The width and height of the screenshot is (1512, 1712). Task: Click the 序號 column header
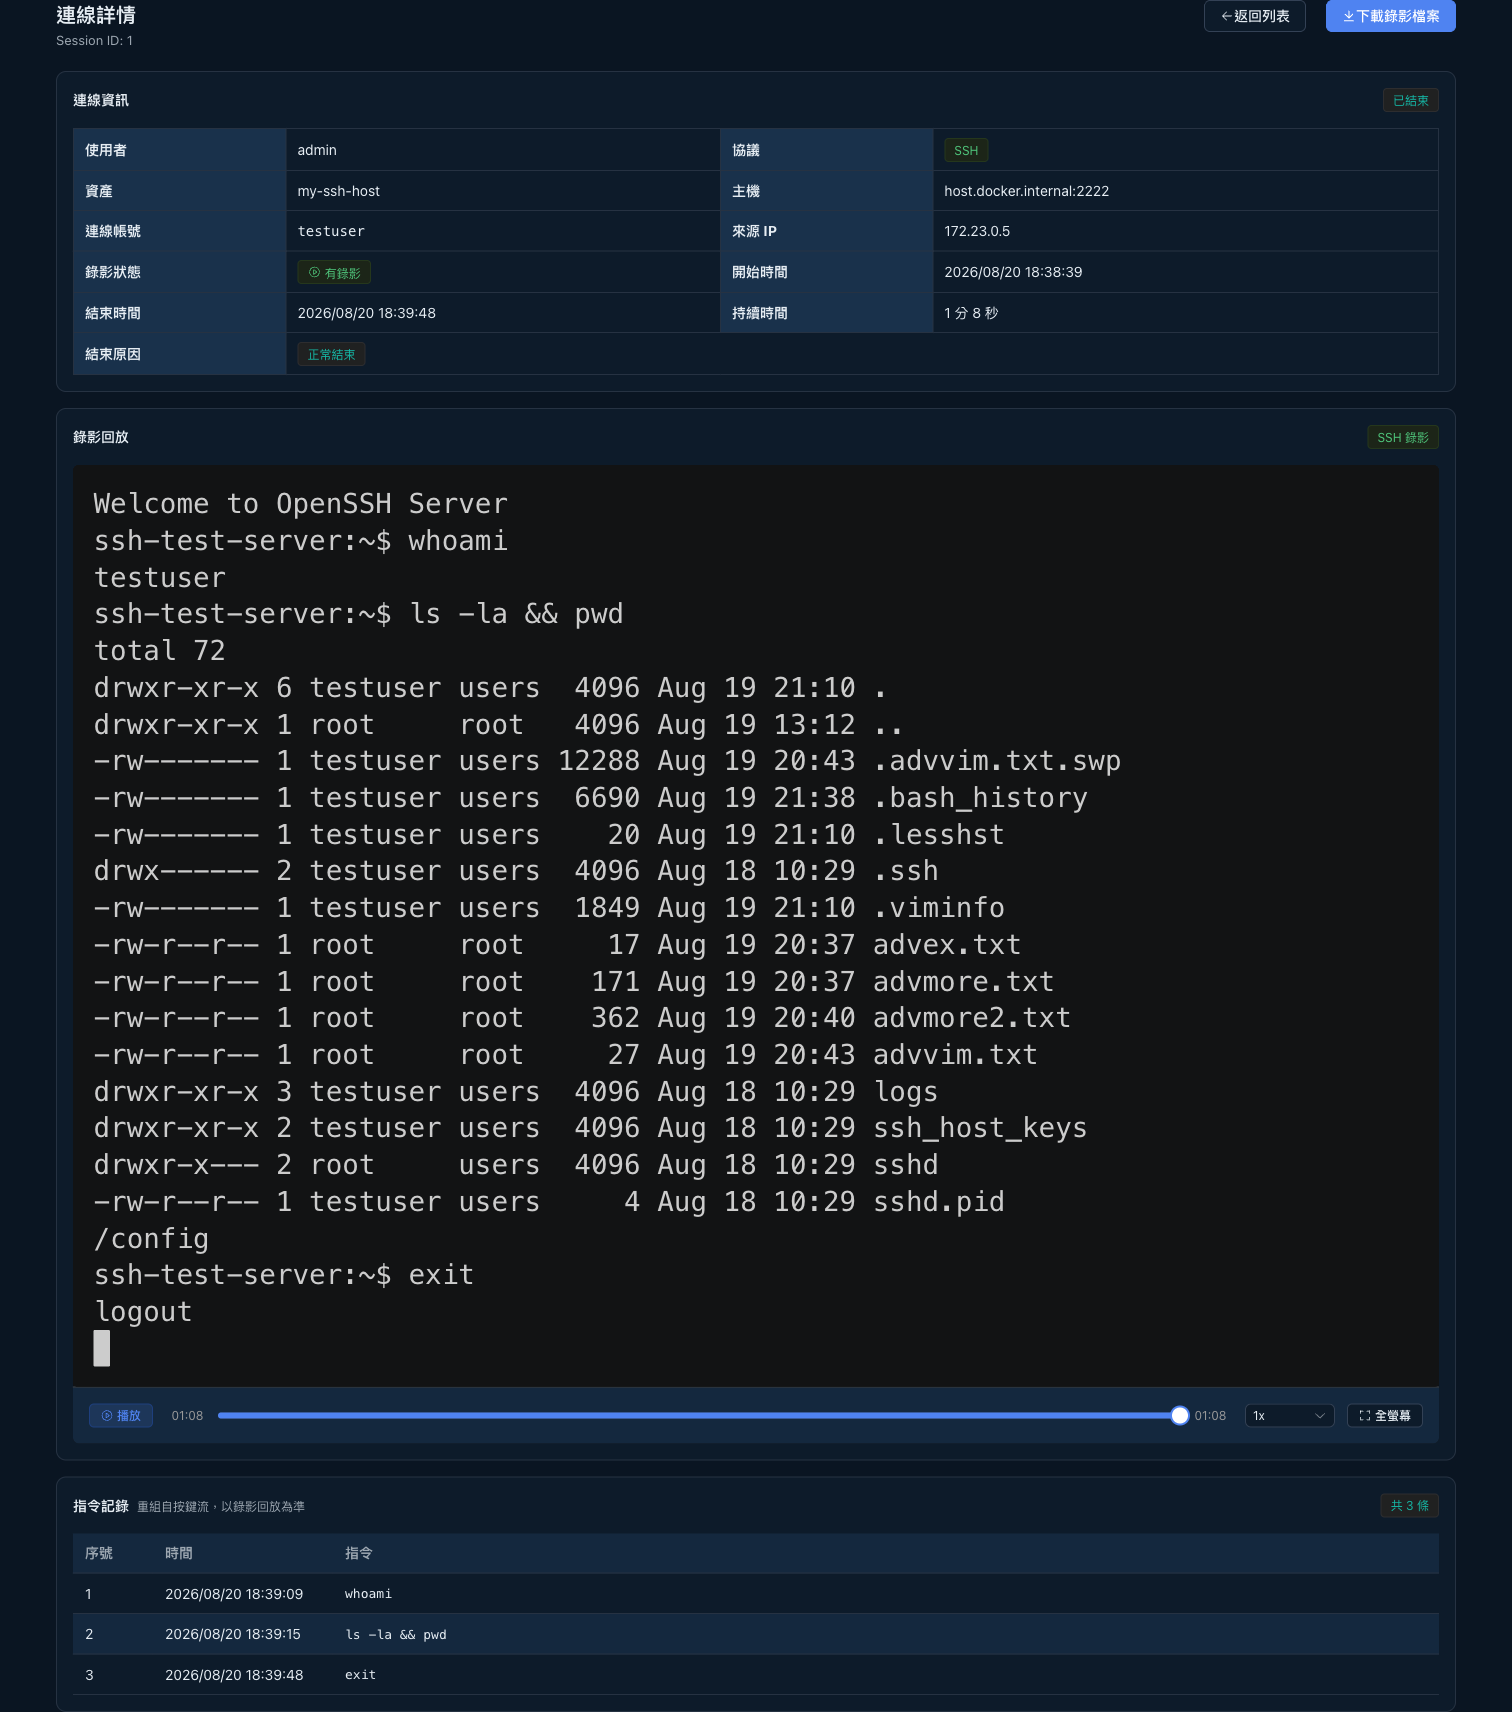pyautogui.click(x=99, y=1553)
